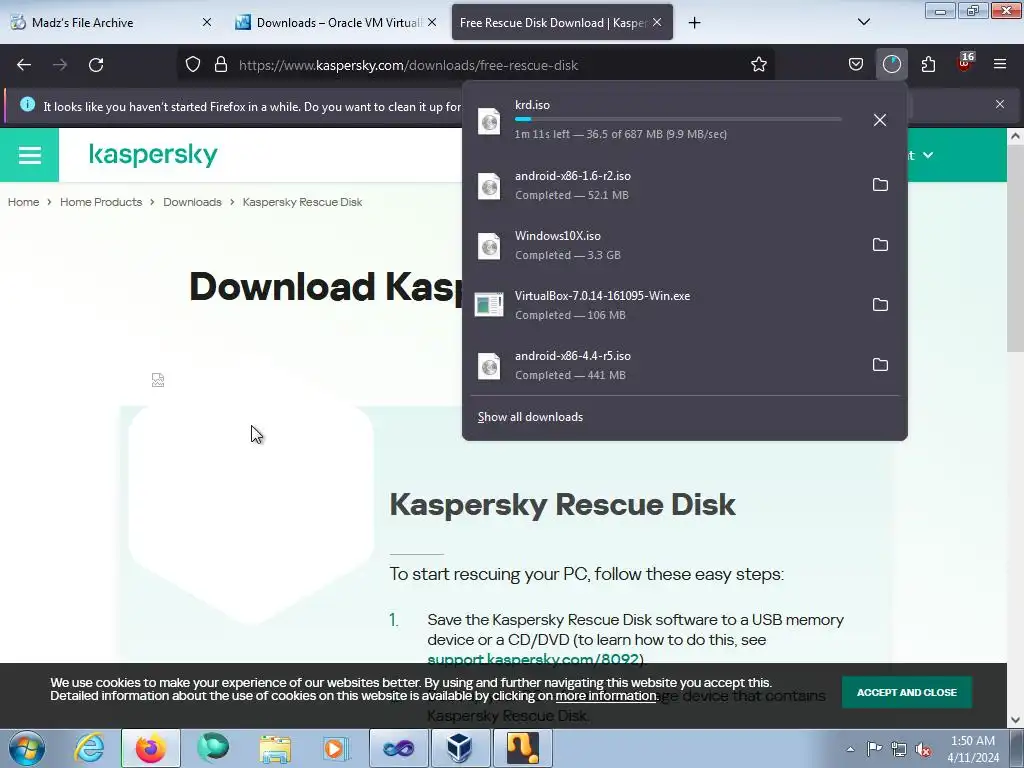Click the page vertical scrollbar thumb
The image size is (1024, 768).
tap(1014, 248)
